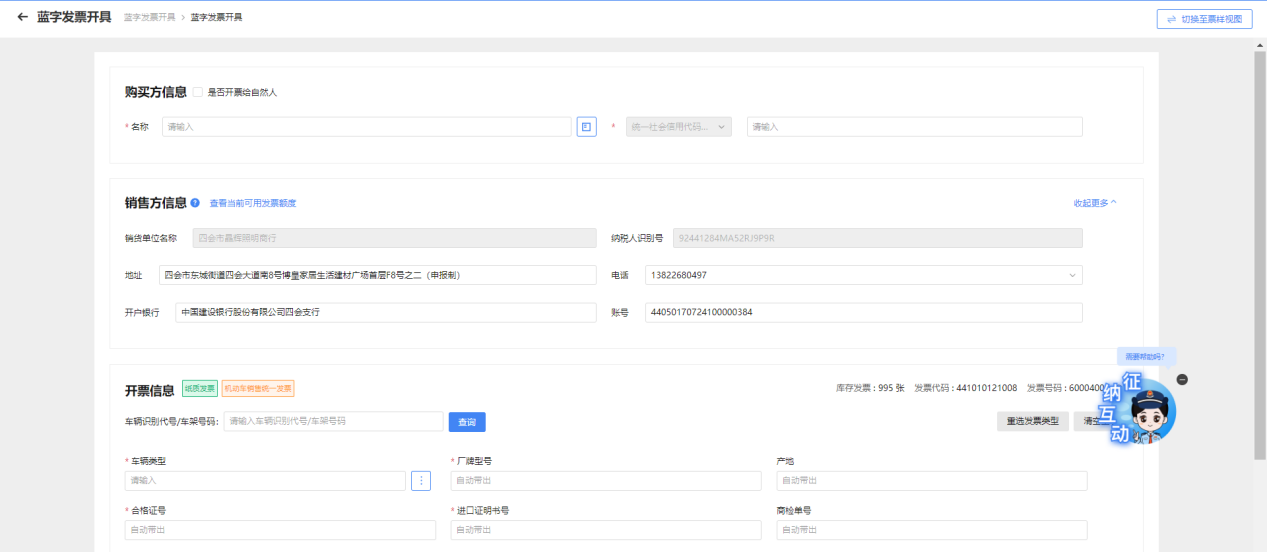Collapse seller details via 收起更多
1267x552 pixels.
coord(1094,203)
